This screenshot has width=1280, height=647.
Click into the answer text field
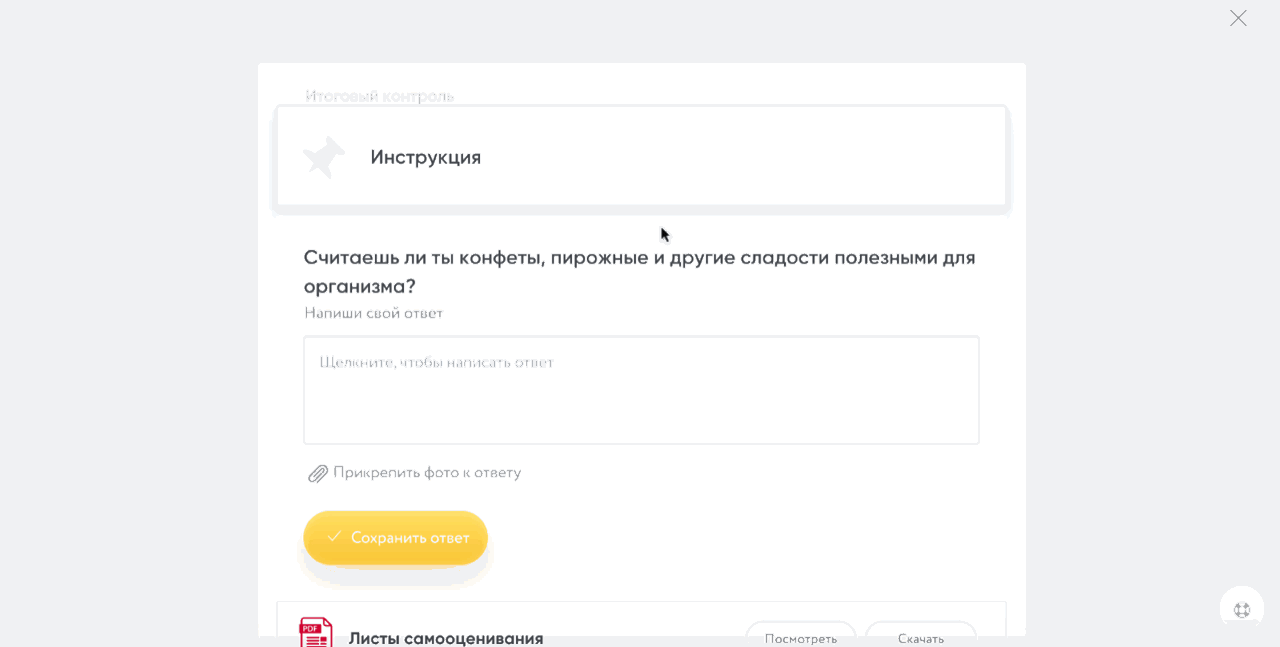[641, 400]
